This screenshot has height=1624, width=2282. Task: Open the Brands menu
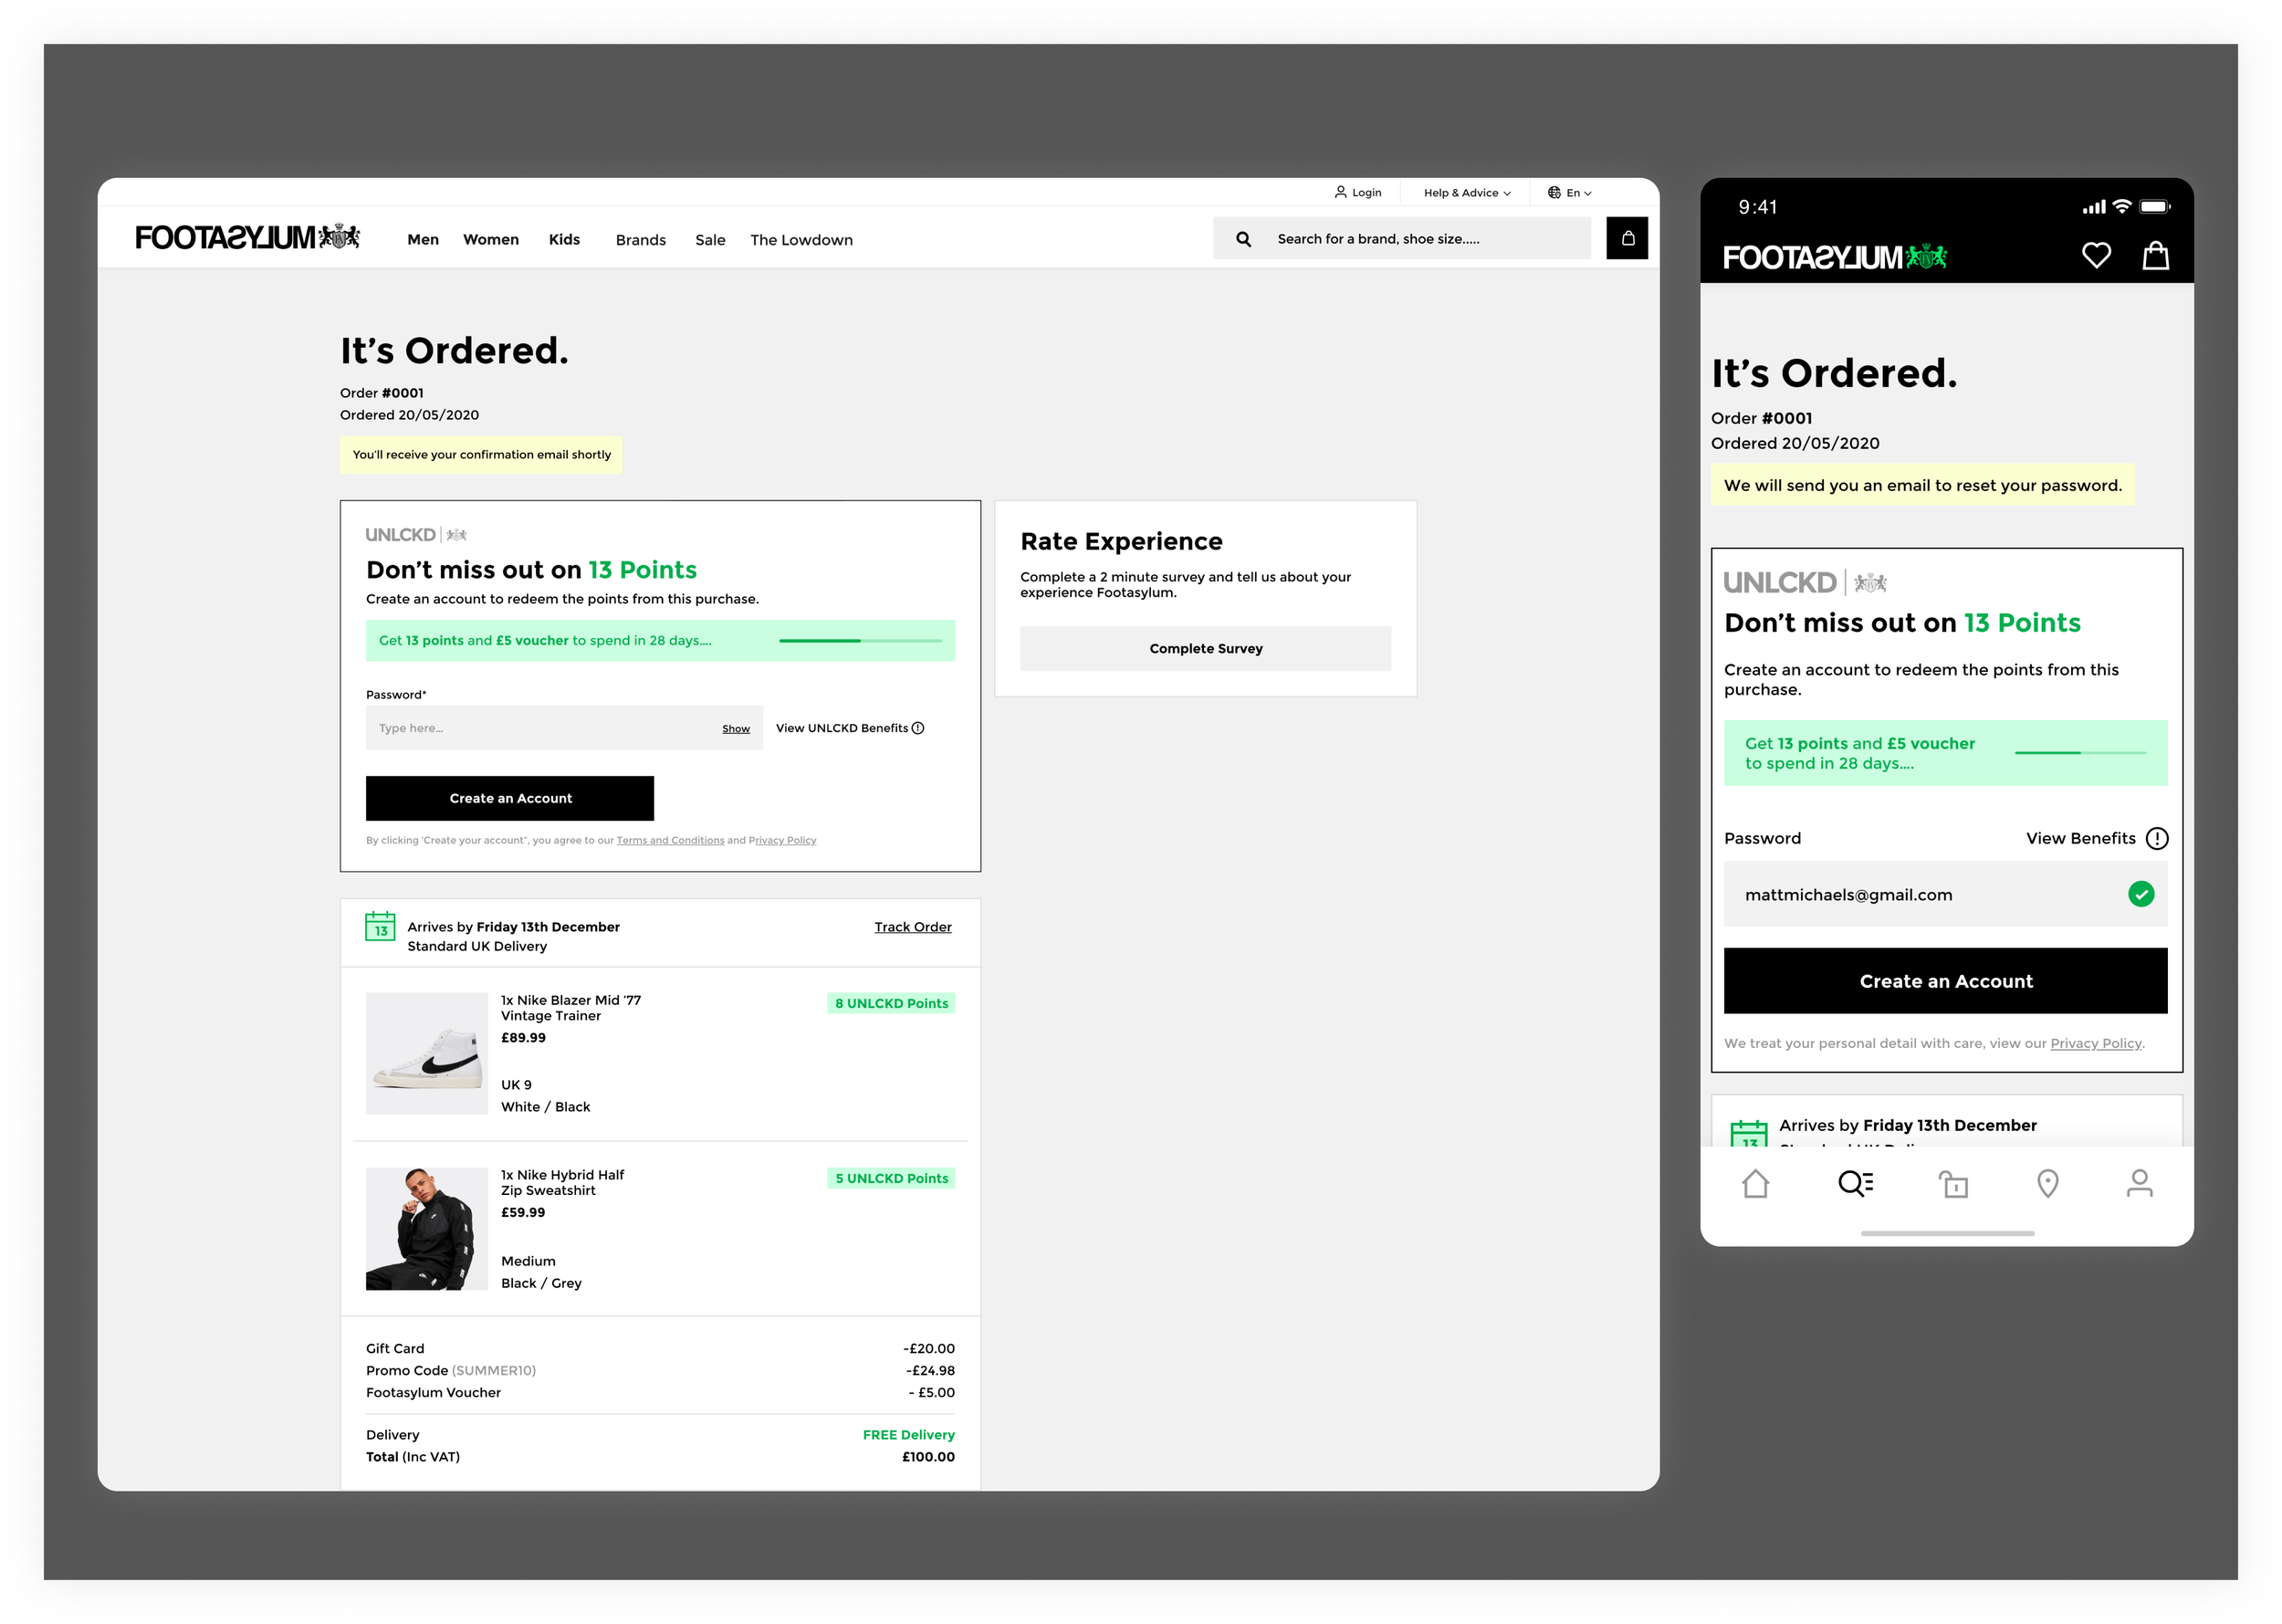[x=640, y=240]
